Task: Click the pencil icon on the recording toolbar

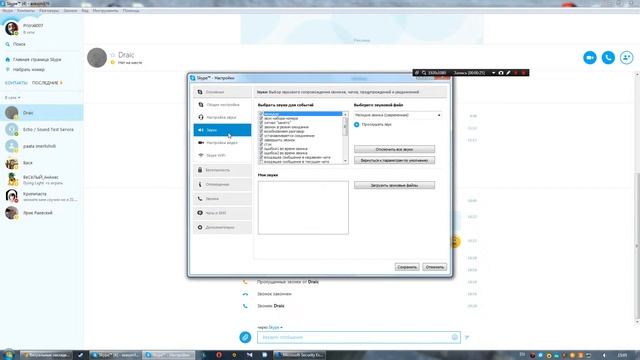Action: click(x=508, y=73)
